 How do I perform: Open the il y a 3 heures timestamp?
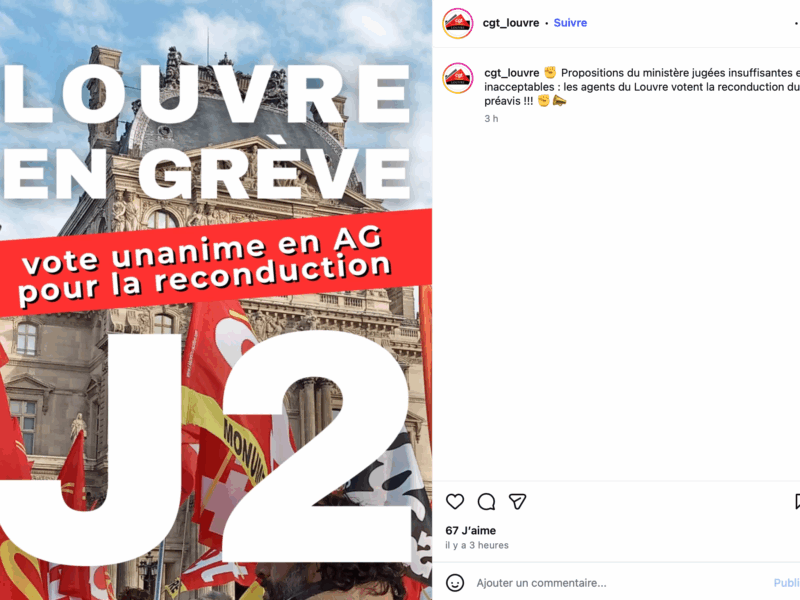(x=477, y=545)
